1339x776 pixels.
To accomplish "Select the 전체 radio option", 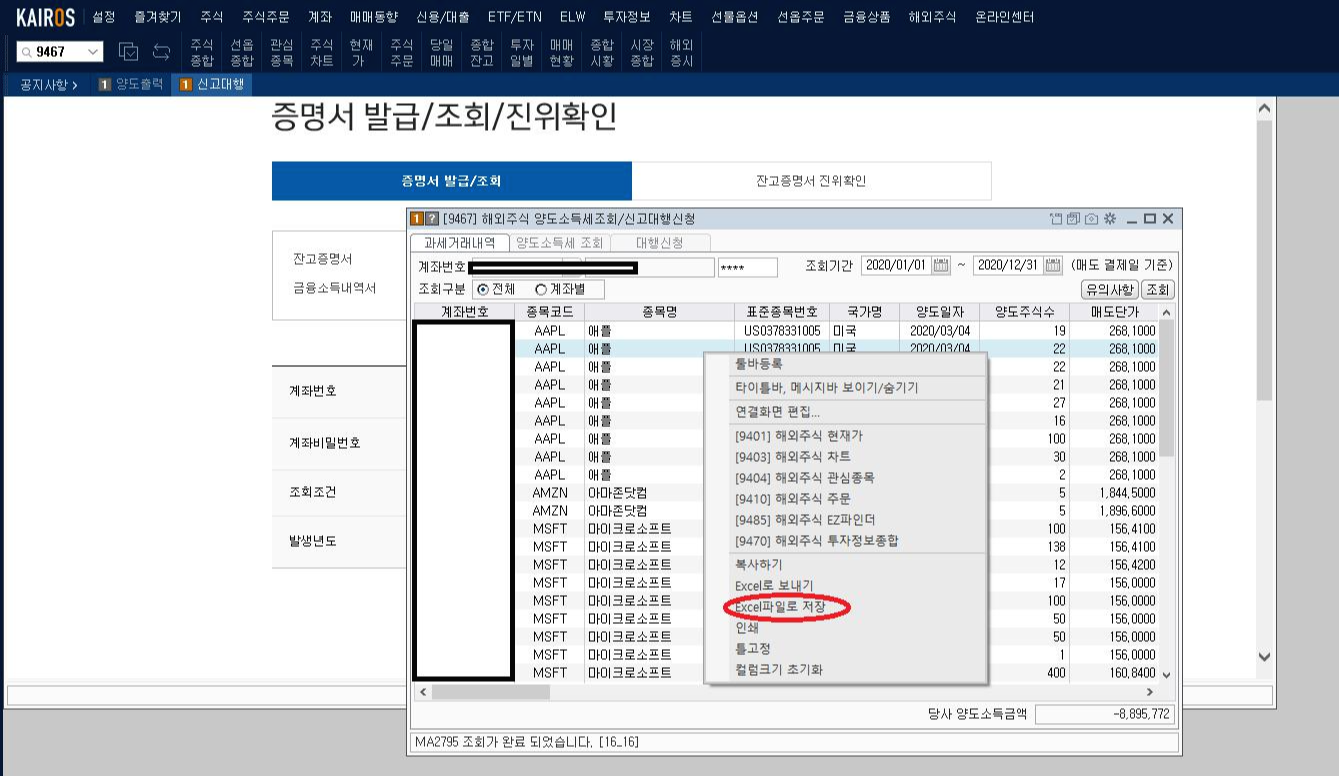I will coord(484,289).
